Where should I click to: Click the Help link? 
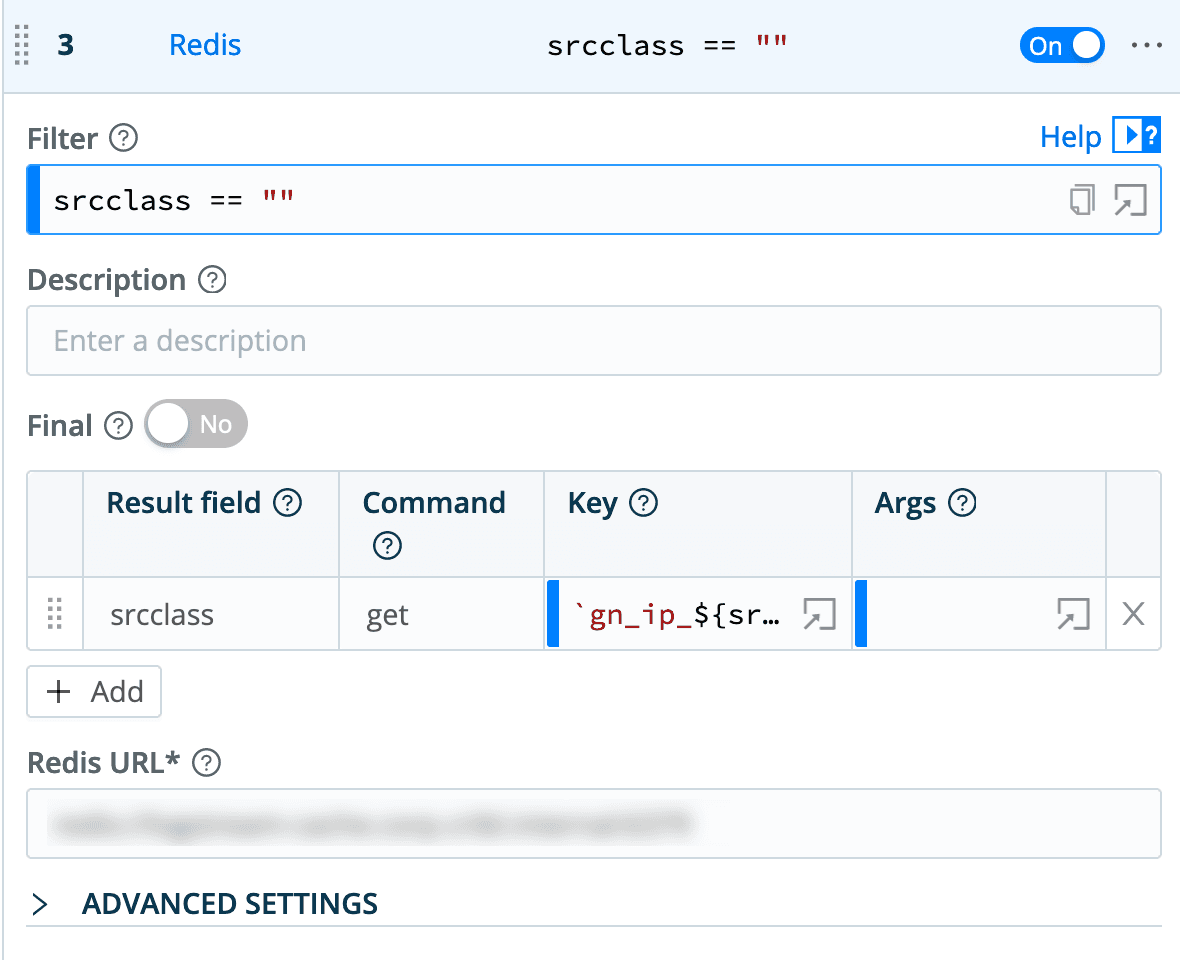coord(1070,136)
